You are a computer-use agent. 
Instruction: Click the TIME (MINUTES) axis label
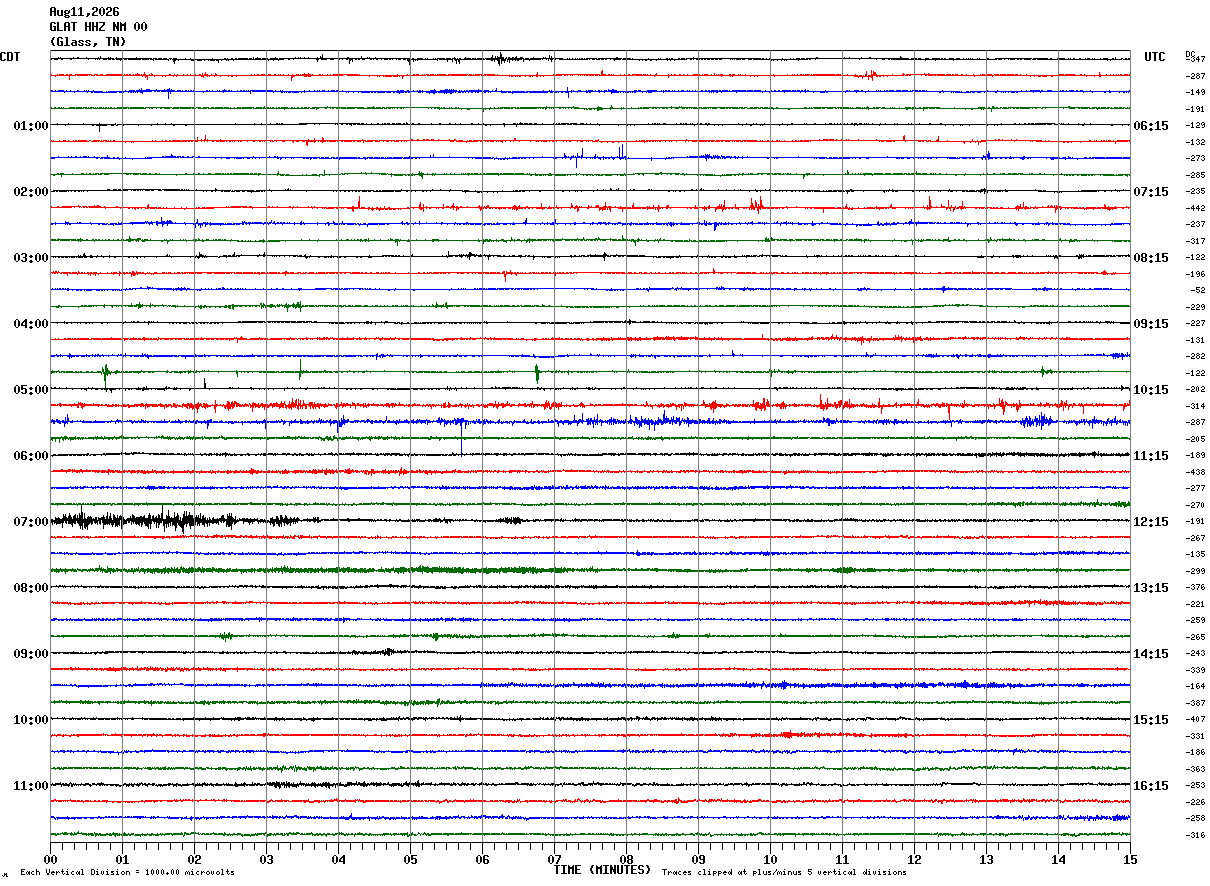tap(602, 870)
